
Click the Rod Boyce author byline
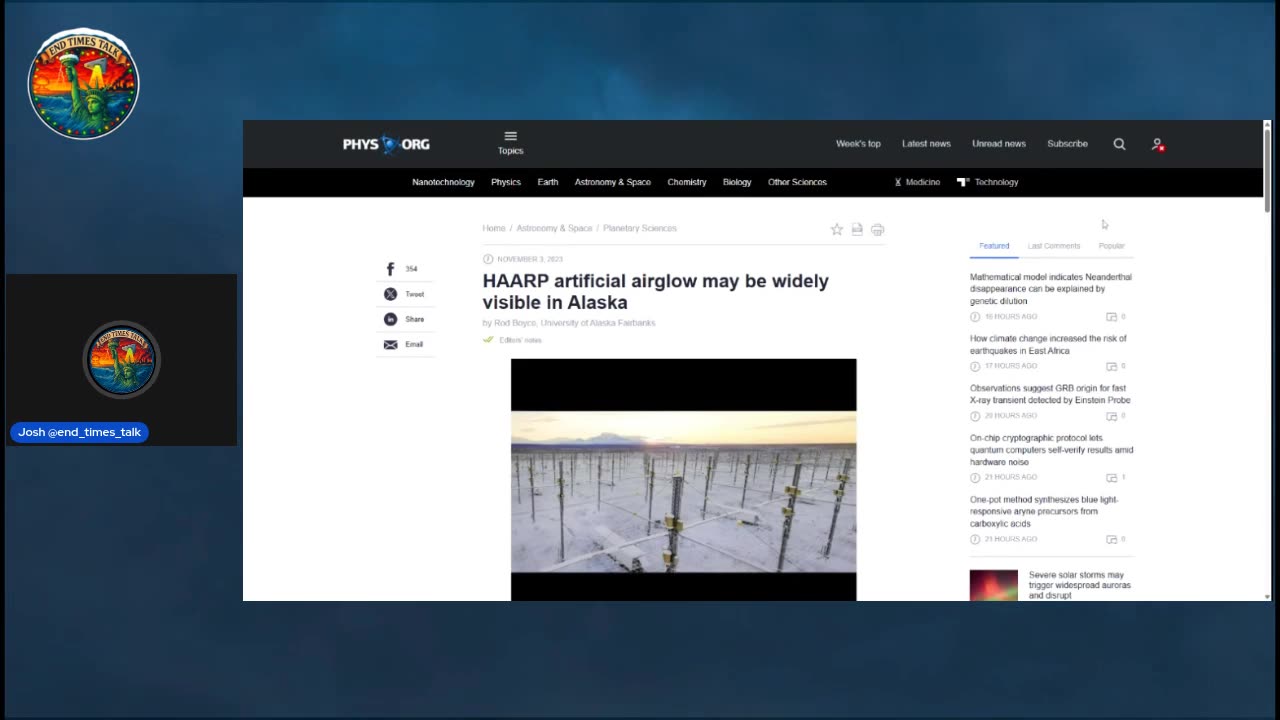click(569, 323)
